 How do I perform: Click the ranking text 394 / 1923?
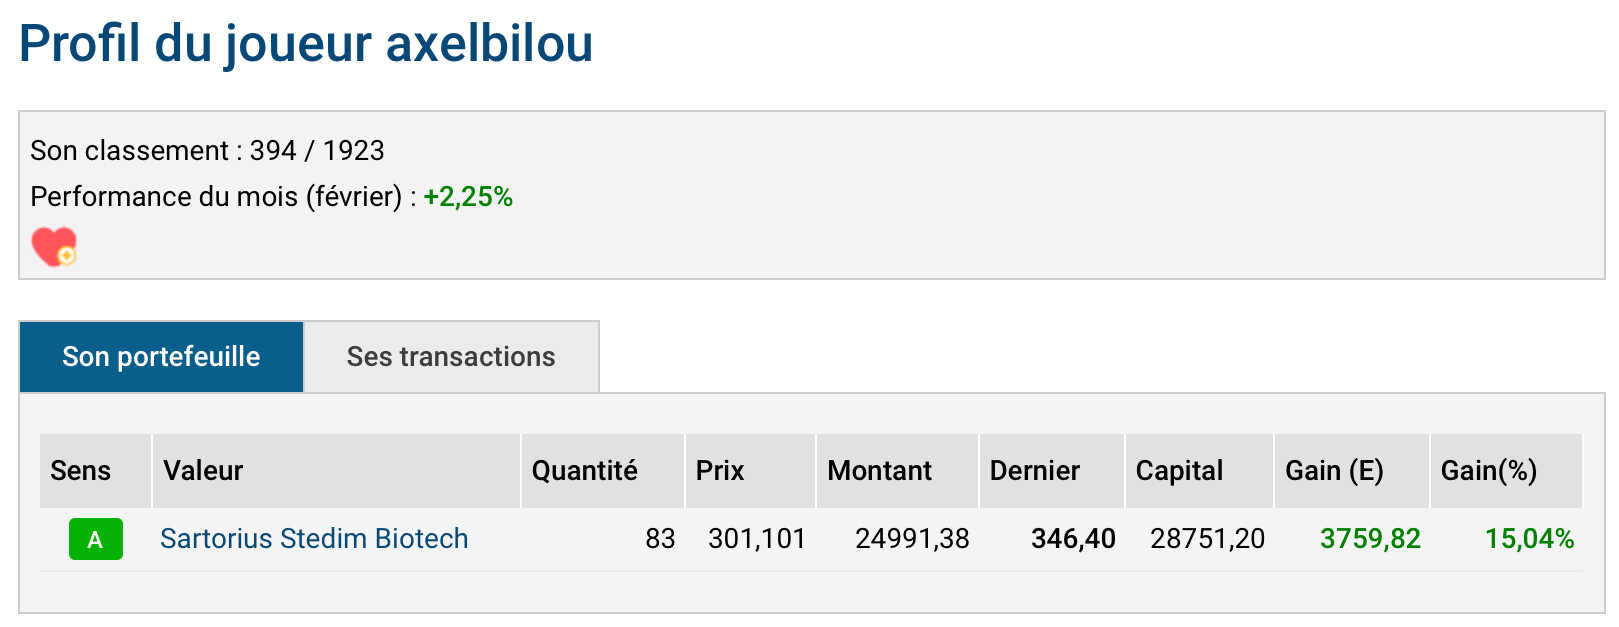317,151
